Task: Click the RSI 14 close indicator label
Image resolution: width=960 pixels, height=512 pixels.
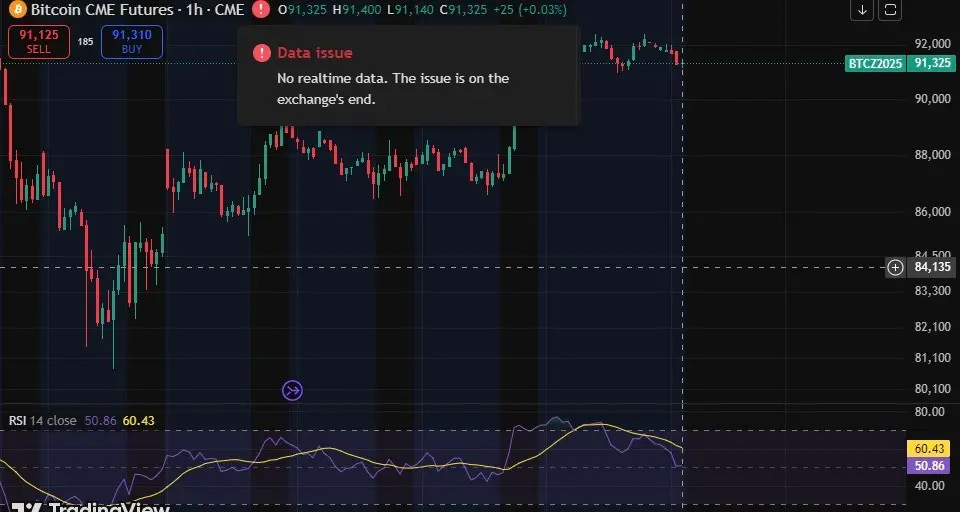Action: tap(43, 421)
